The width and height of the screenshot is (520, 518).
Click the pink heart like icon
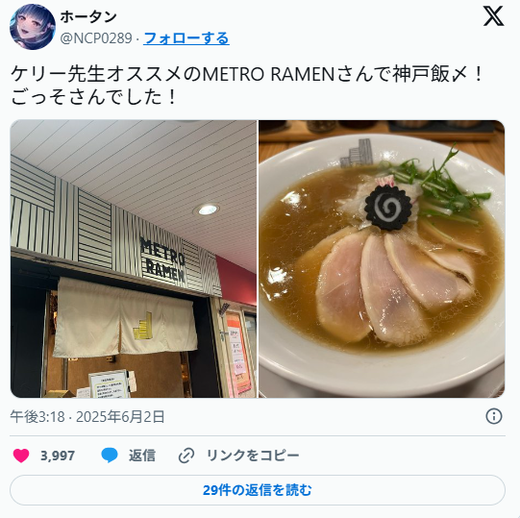point(21,455)
